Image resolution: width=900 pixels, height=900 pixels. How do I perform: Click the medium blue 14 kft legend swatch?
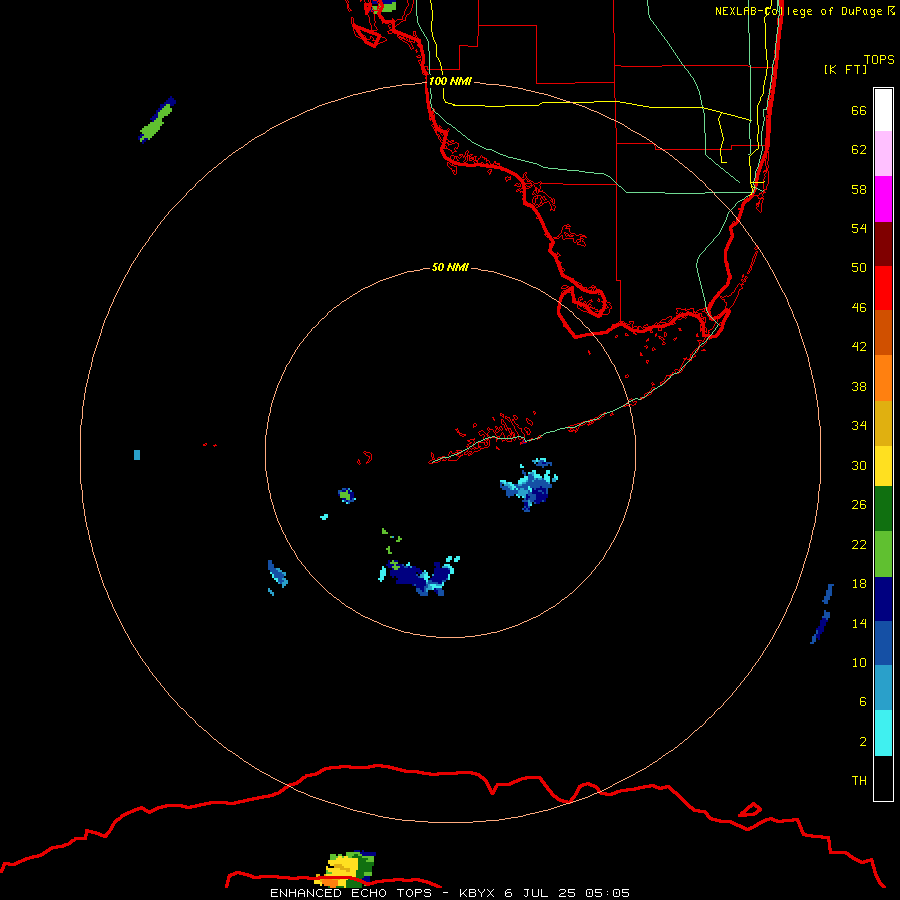883,643
